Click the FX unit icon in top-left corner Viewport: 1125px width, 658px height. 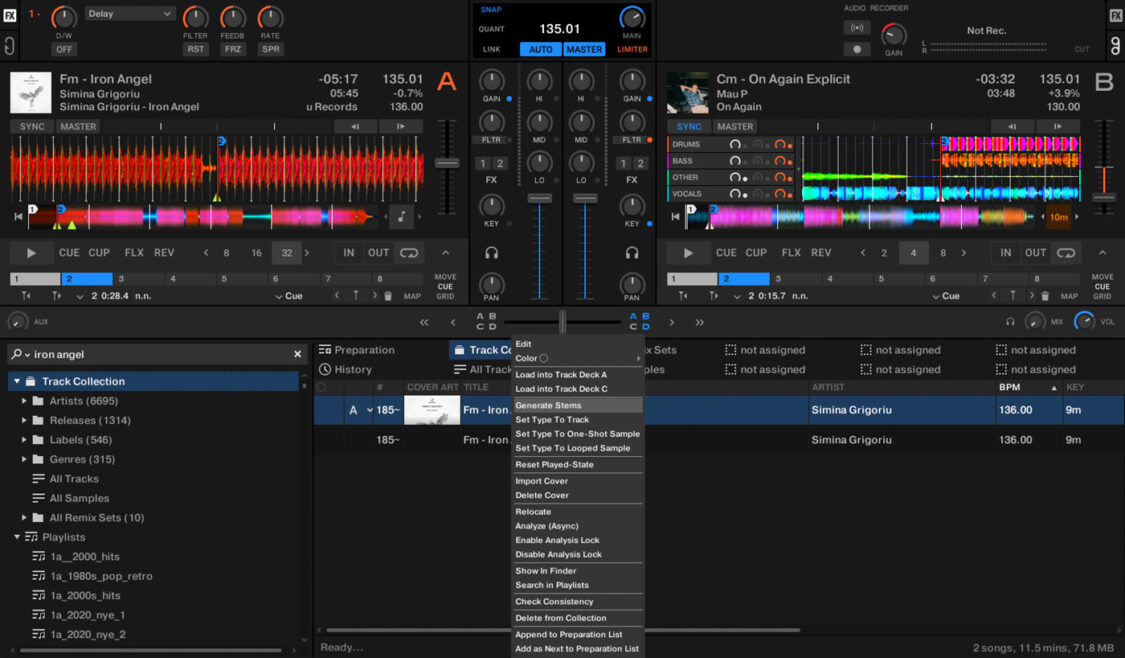point(9,15)
